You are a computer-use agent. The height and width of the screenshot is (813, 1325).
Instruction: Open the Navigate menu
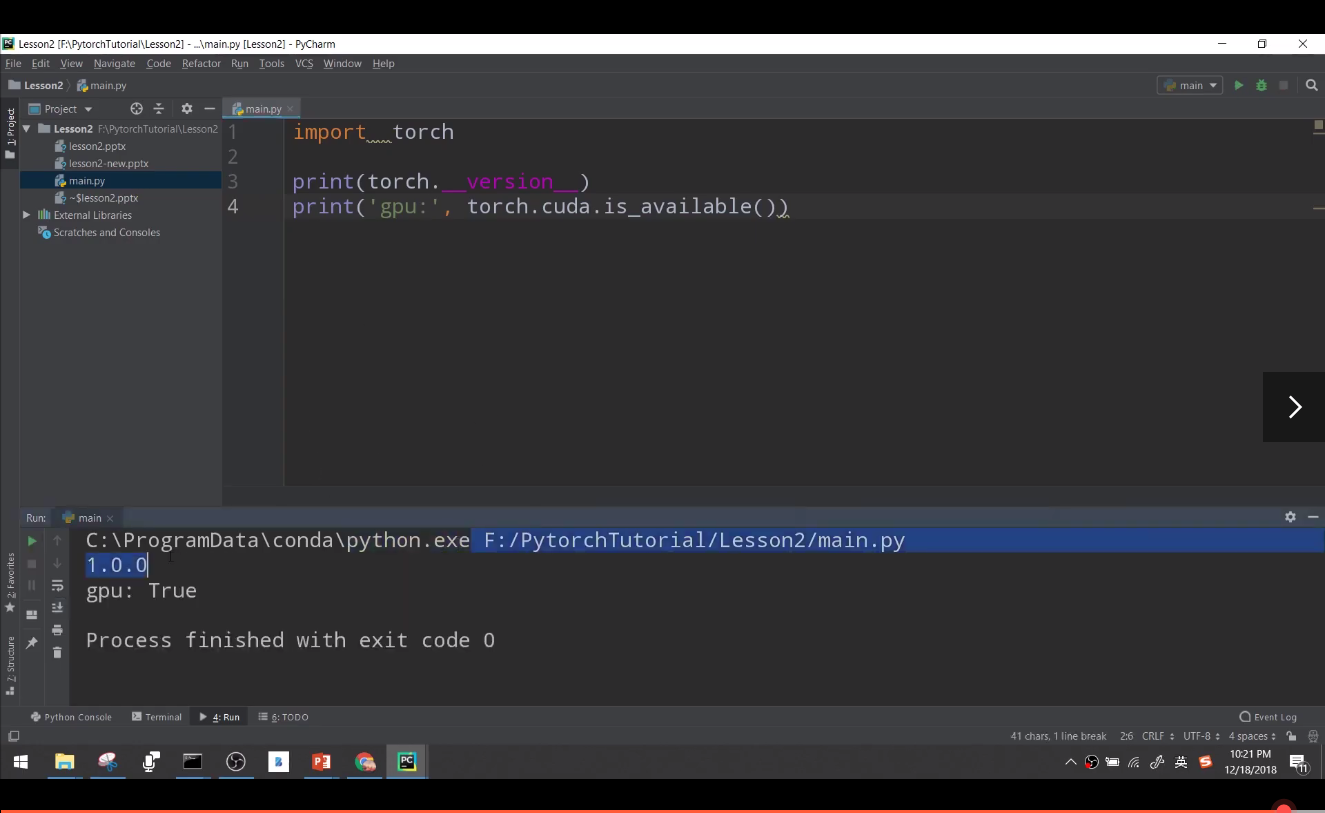click(x=115, y=63)
